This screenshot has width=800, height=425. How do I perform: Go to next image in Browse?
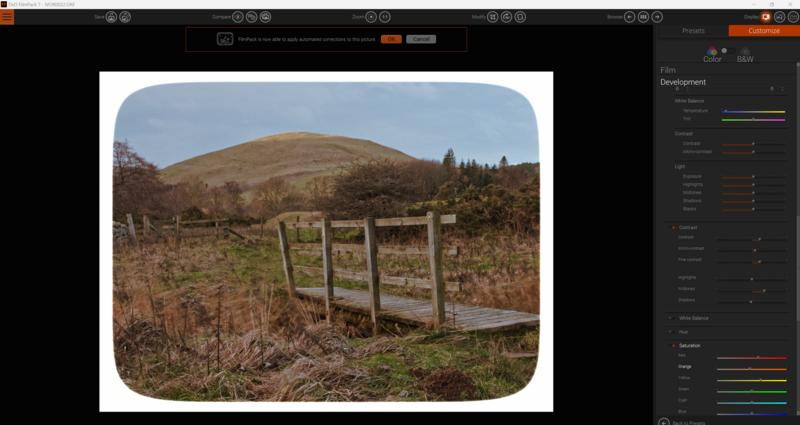click(x=658, y=17)
